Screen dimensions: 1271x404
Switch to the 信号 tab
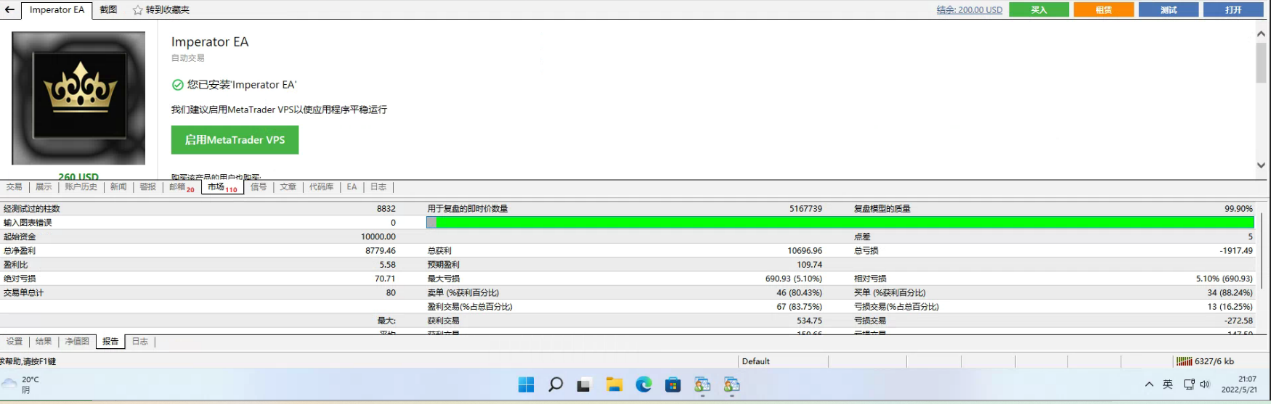click(x=258, y=186)
